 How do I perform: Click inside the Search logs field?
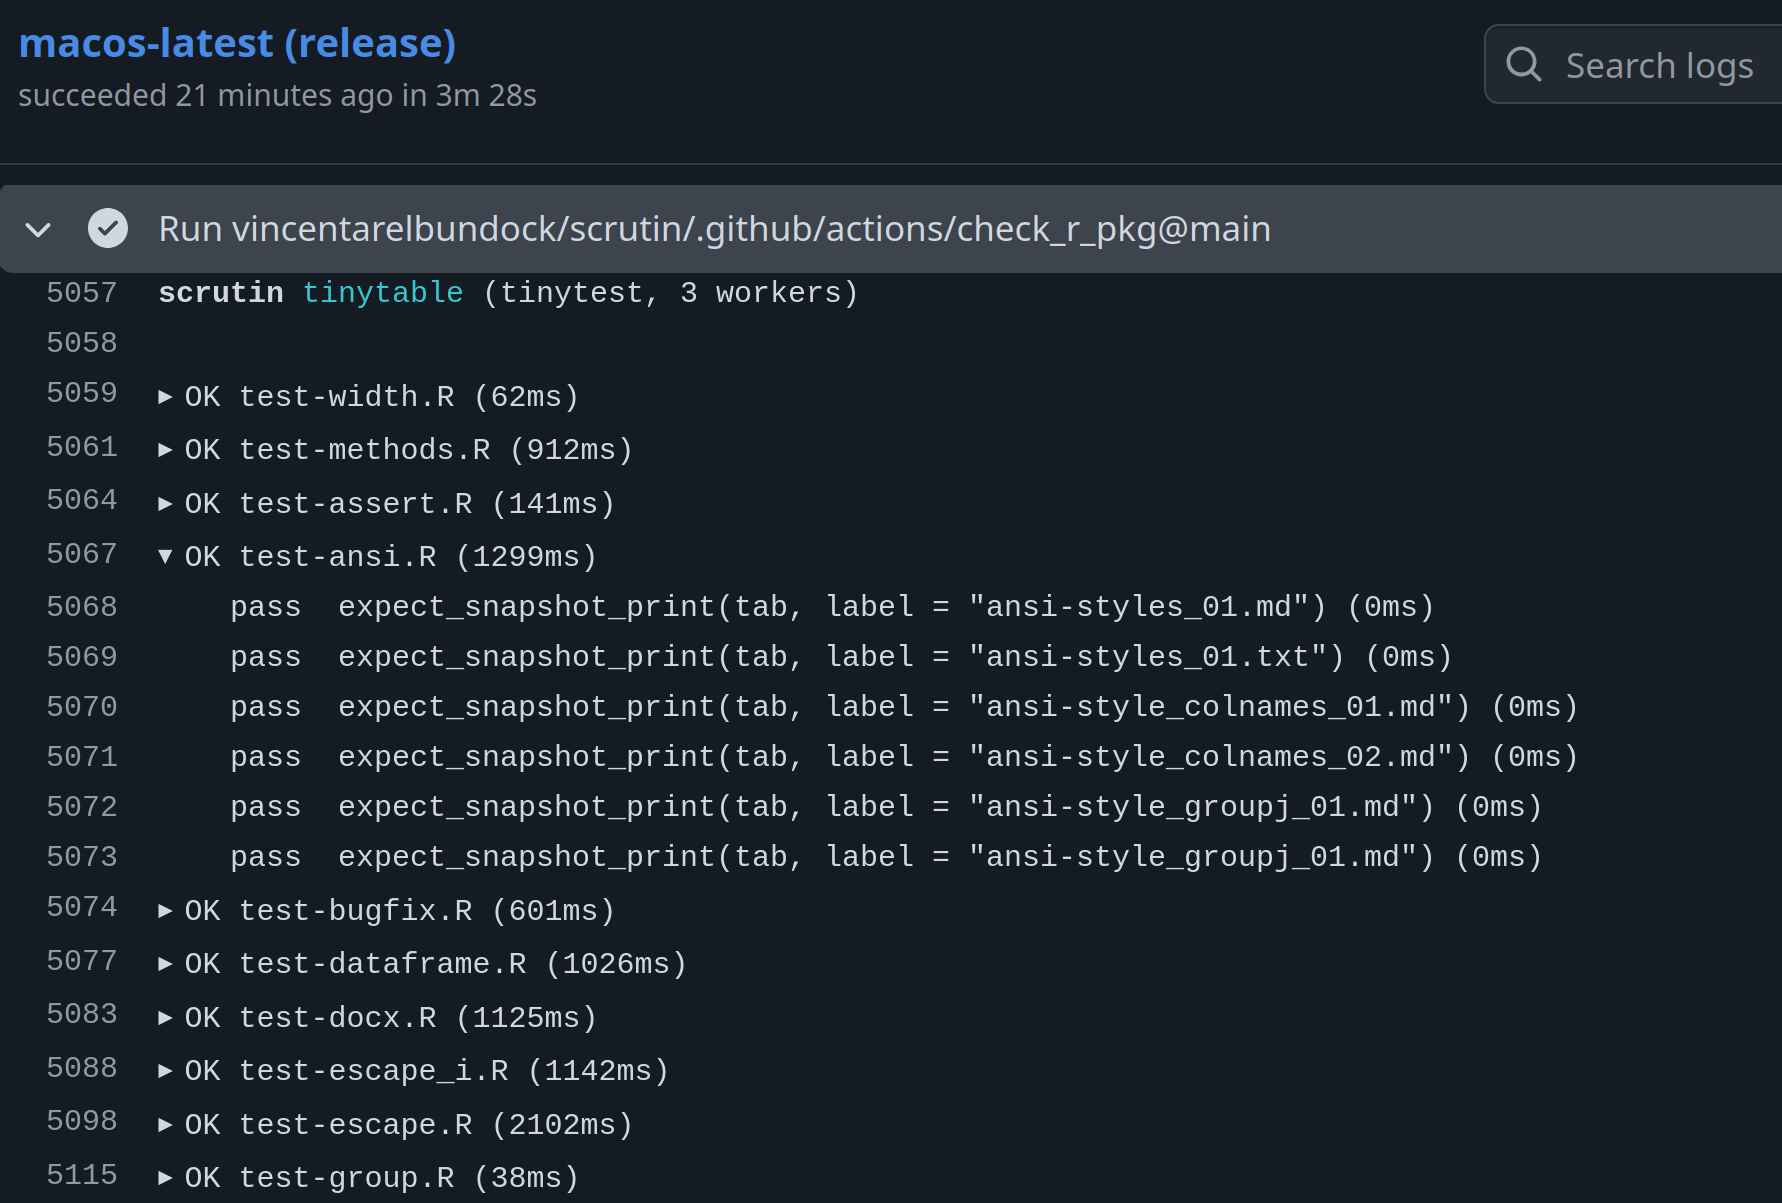pos(1660,64)
